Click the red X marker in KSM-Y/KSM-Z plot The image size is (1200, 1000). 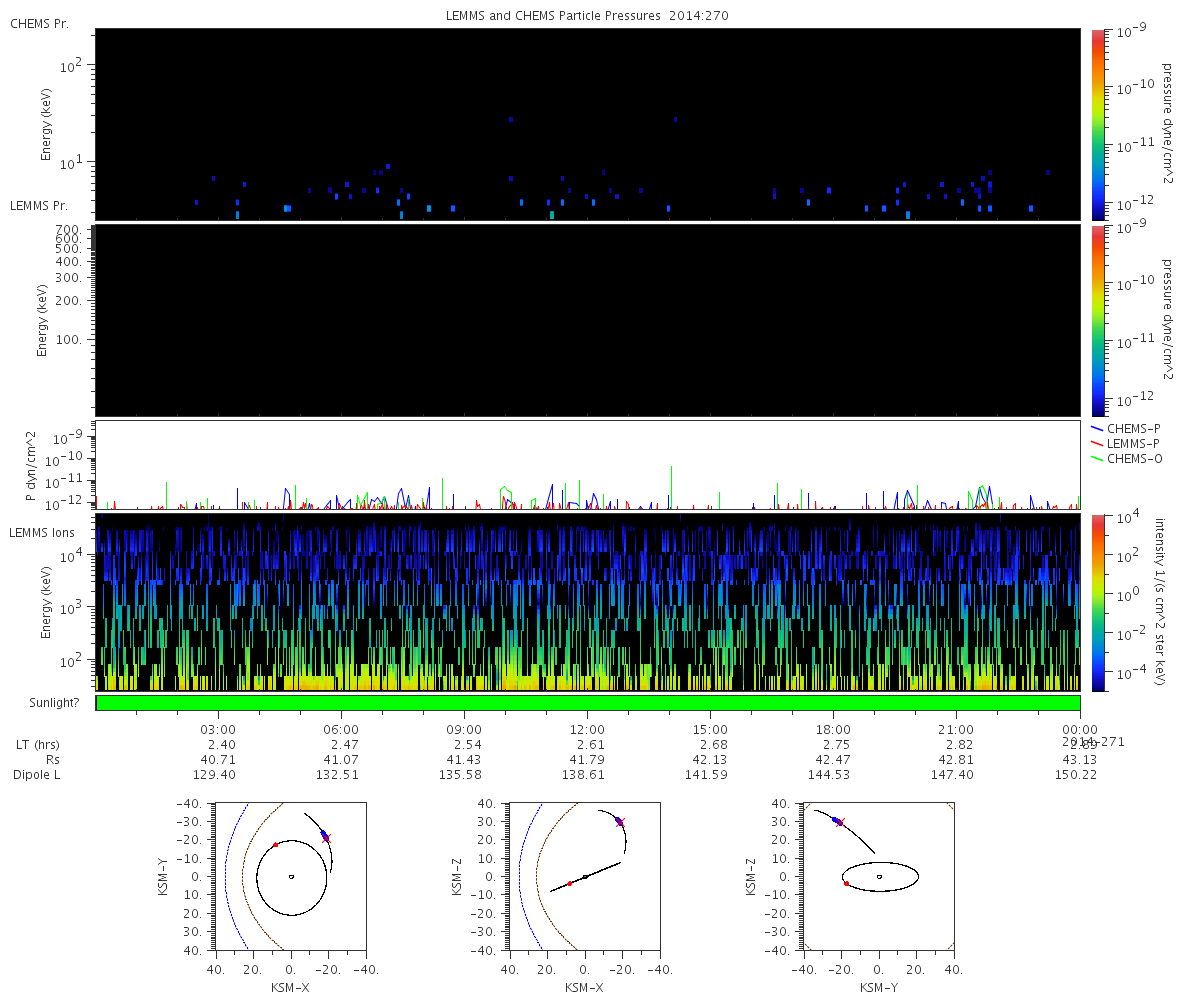[x=840, y=823]
